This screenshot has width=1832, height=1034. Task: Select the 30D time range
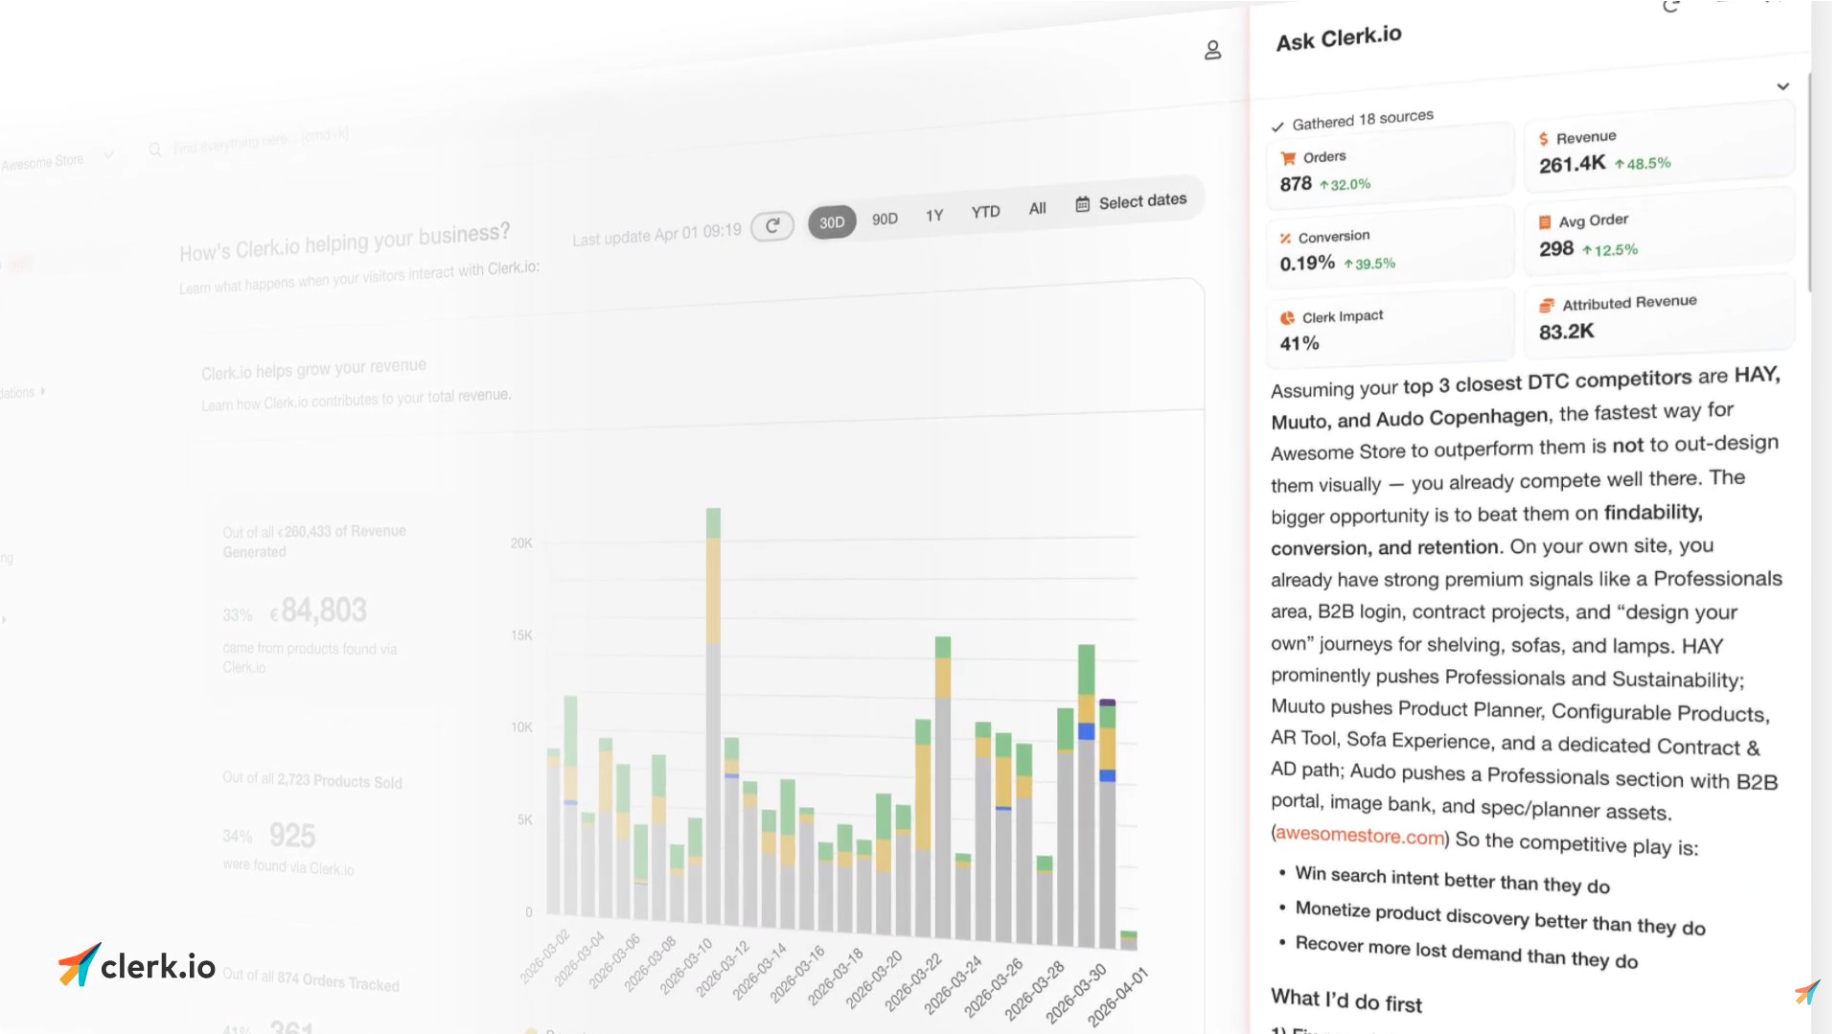pos(831,222)
